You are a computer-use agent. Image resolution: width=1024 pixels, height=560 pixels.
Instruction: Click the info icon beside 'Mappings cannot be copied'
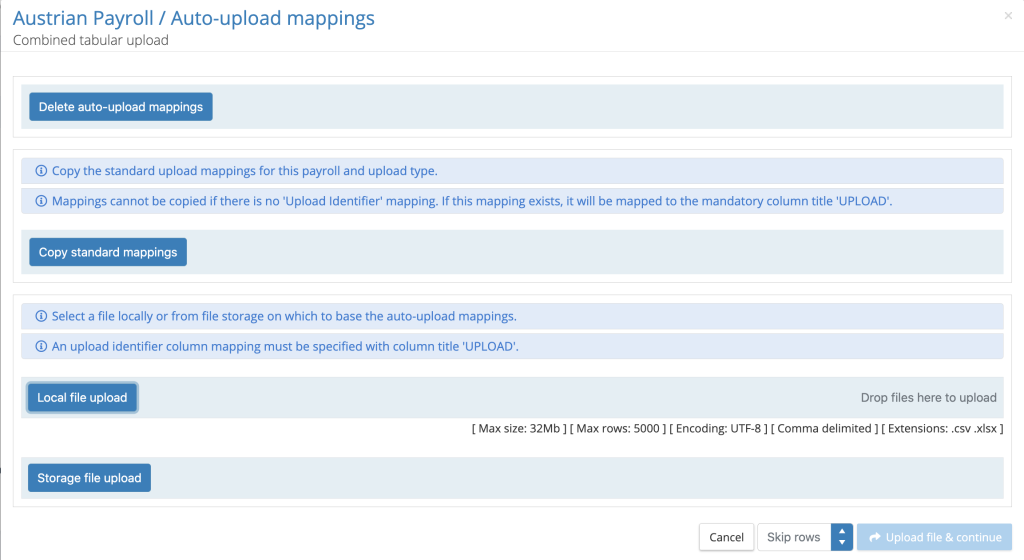click(x=41, y=201)
